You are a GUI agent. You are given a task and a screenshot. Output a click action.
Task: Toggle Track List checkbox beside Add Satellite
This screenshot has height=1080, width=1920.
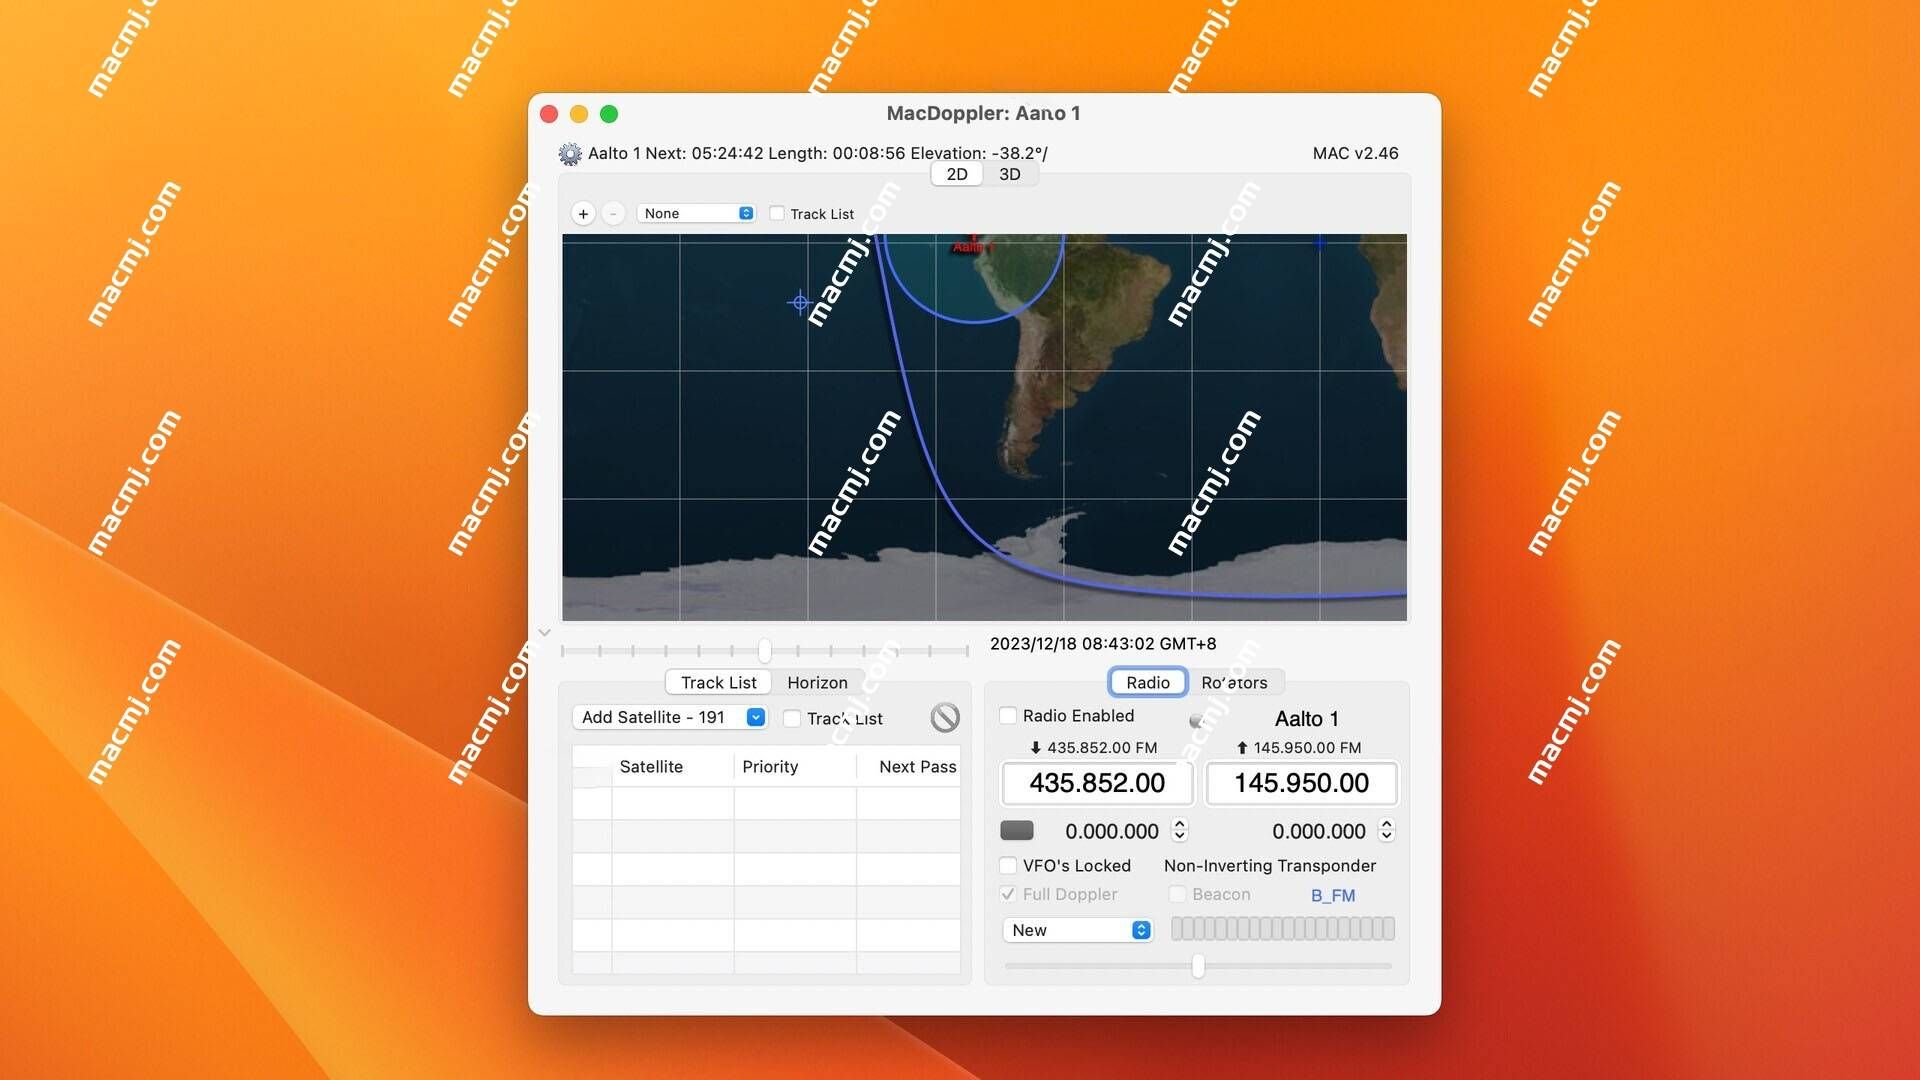click(792, 718)
